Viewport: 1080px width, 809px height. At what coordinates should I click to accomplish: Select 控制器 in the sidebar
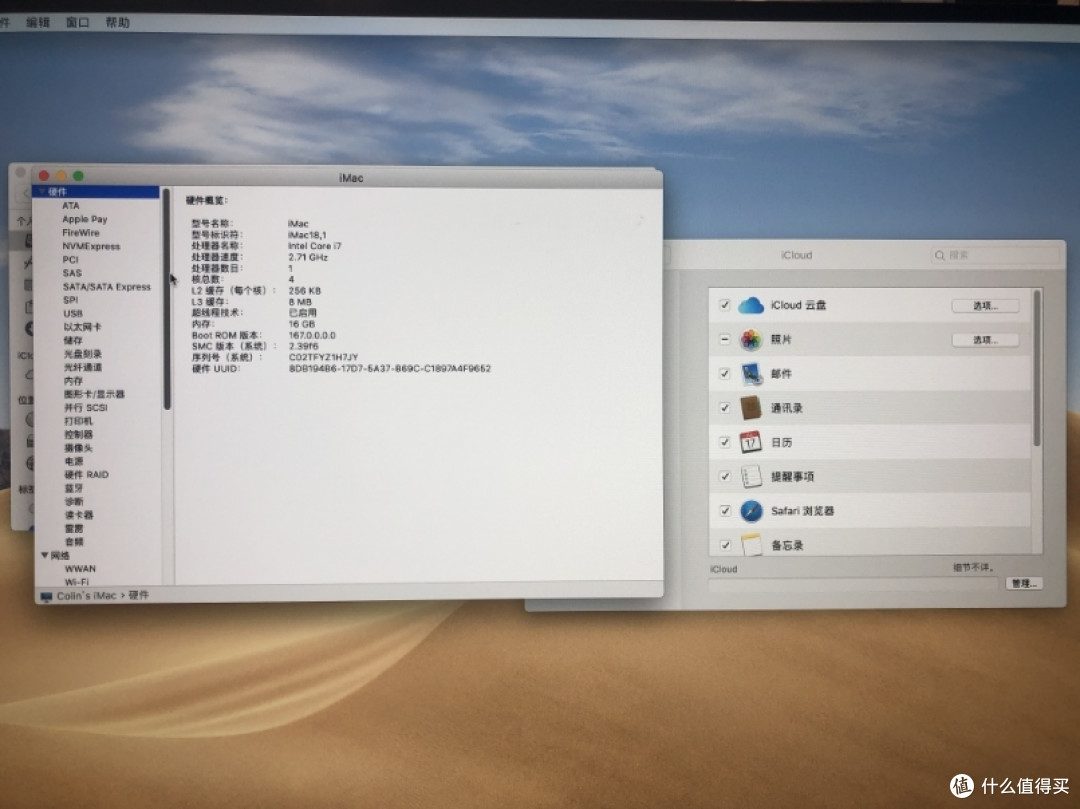click(78, 434)
